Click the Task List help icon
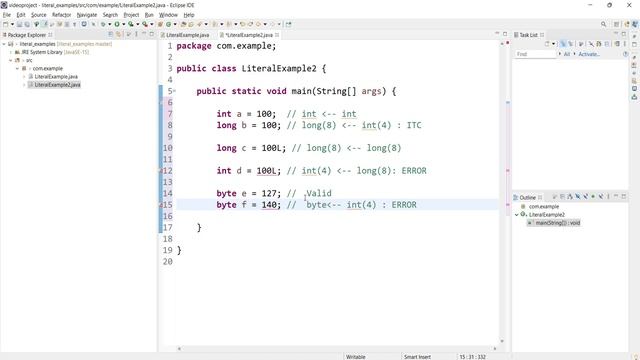 pyautogui.click(x=625, y=54)
